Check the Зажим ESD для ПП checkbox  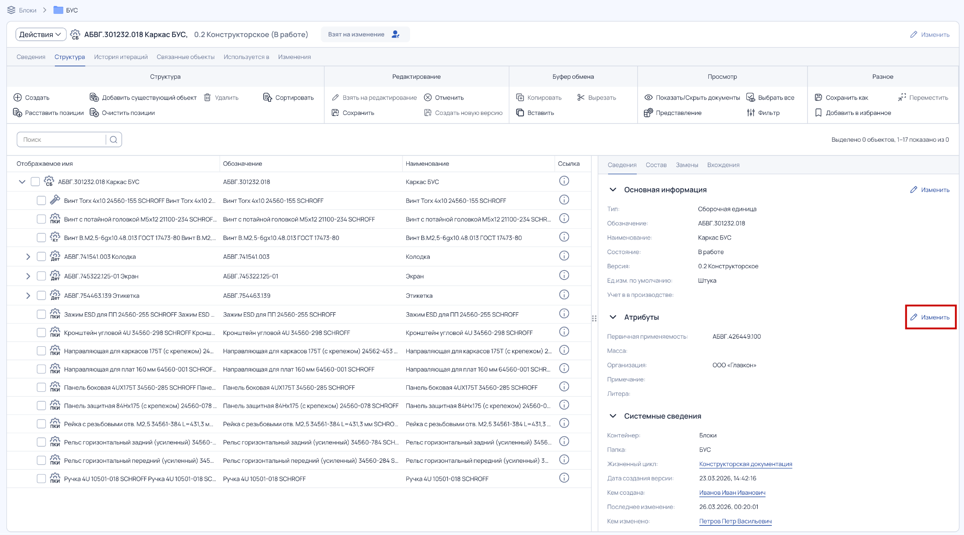tap(41, 314)
